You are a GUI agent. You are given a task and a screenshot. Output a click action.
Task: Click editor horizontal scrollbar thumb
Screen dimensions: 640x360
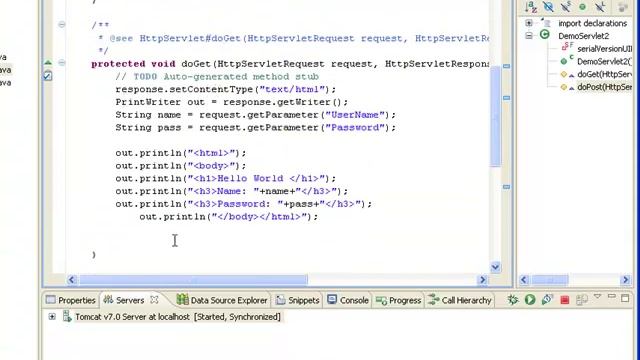tap(193, 280)
